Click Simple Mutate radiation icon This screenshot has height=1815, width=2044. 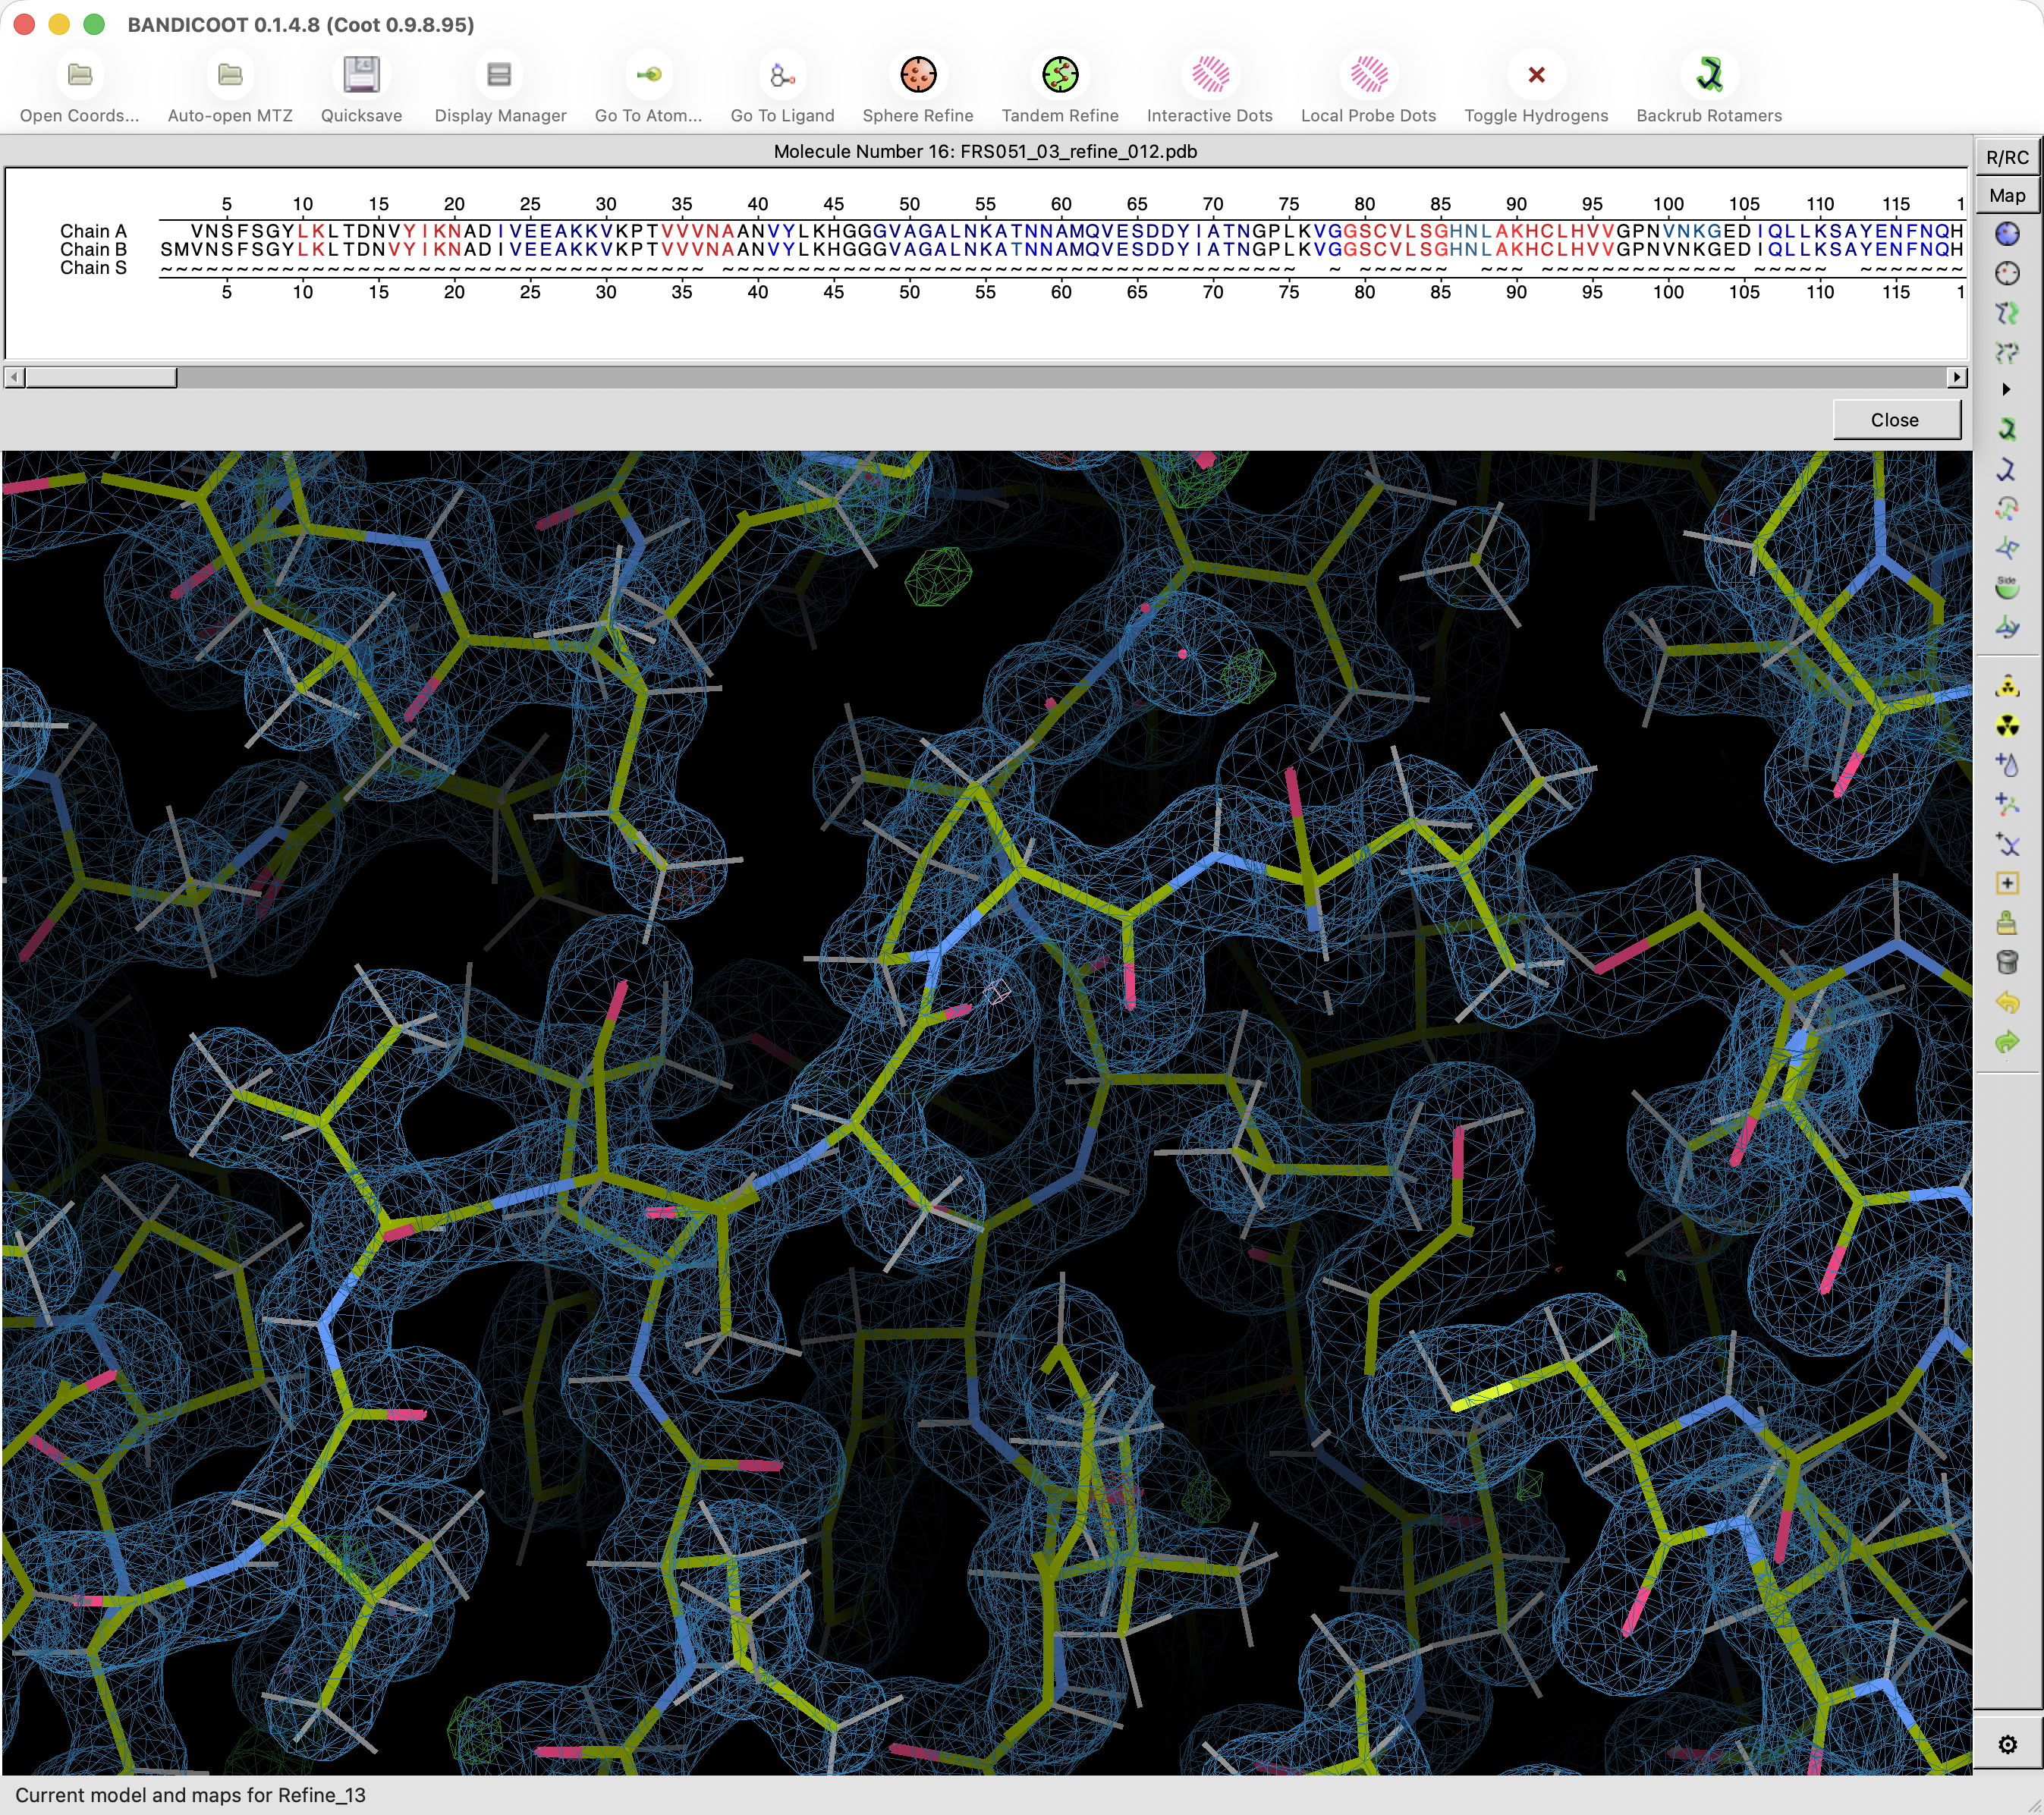(2007, 725)
